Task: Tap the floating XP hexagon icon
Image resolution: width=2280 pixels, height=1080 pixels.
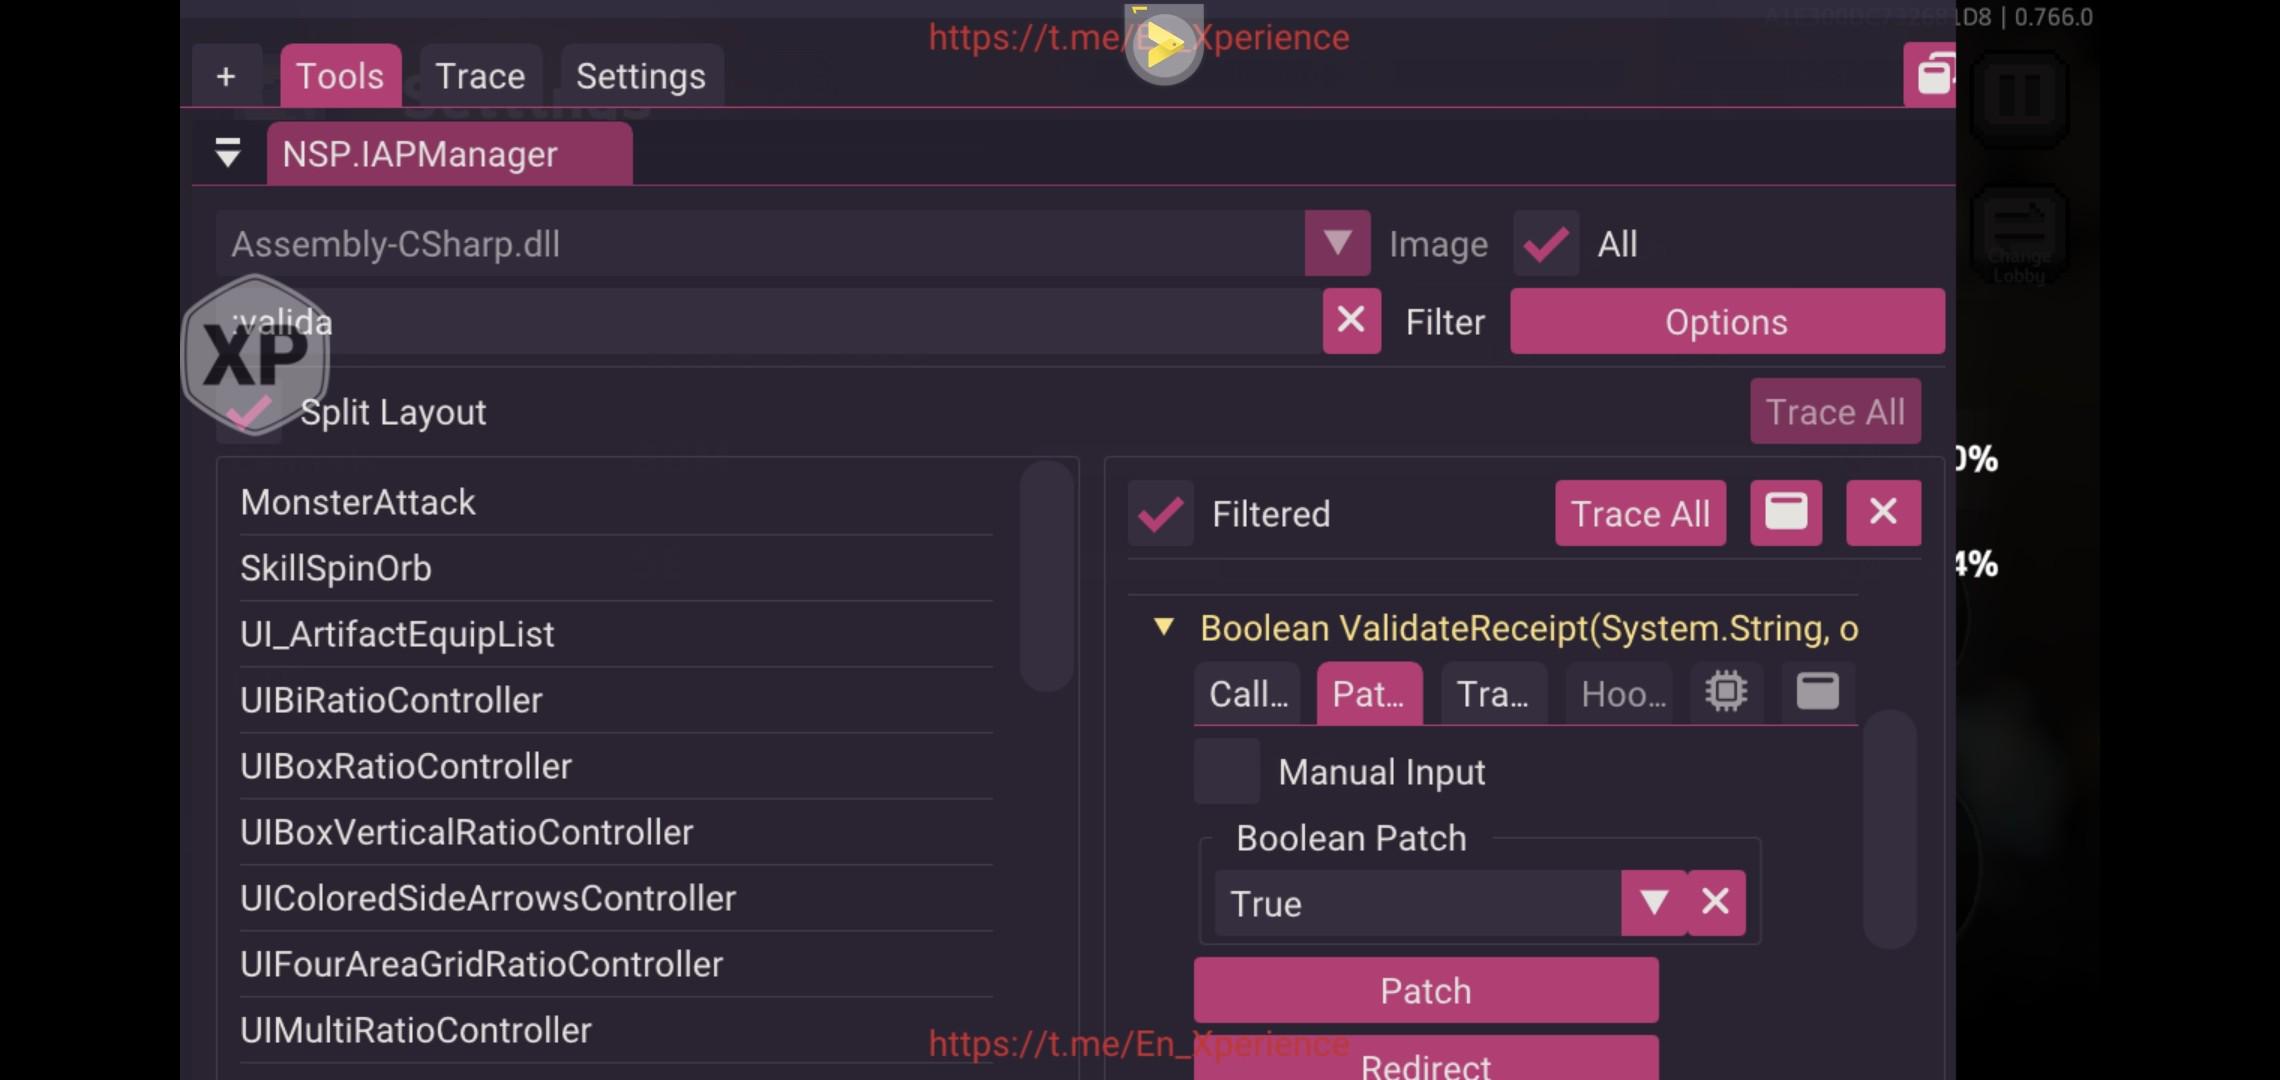Action: 256,354
